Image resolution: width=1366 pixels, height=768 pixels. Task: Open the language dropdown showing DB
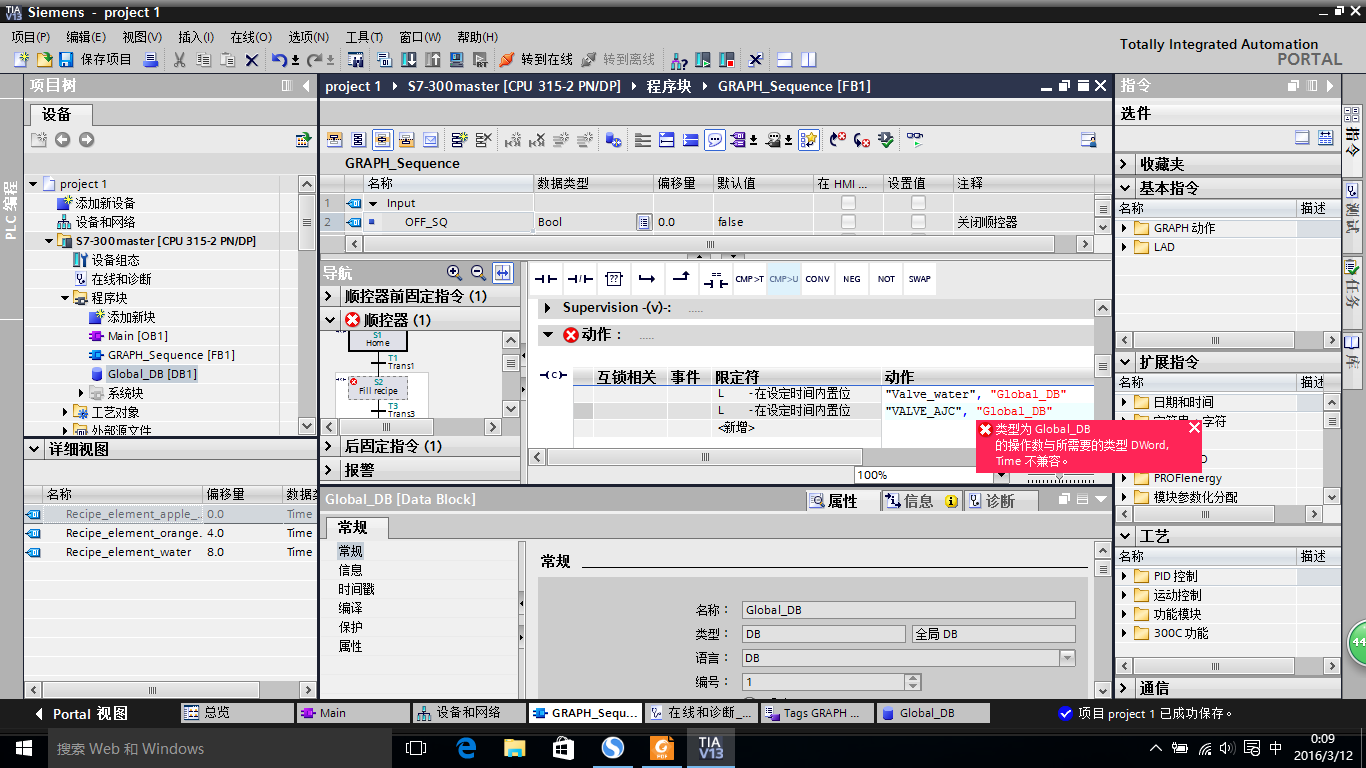[1067, 658]
